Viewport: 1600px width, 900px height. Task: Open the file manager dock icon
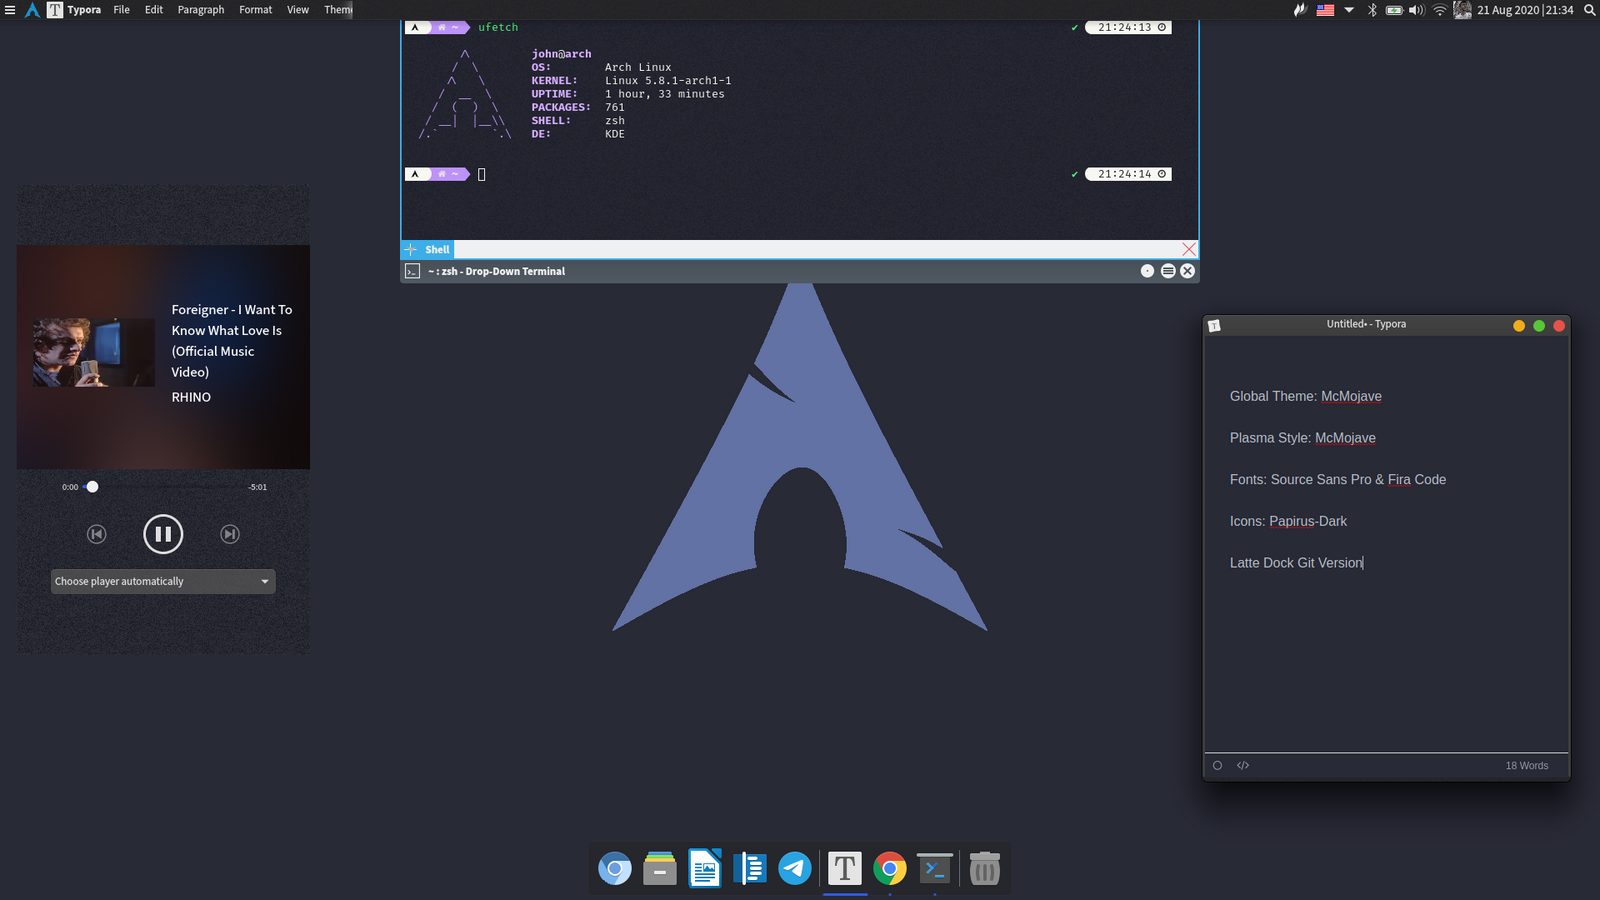tap(660, 869)
